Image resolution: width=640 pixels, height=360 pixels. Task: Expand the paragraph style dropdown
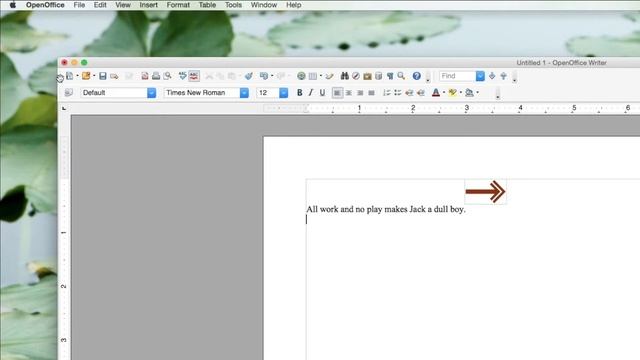click(x=151, y=93)
